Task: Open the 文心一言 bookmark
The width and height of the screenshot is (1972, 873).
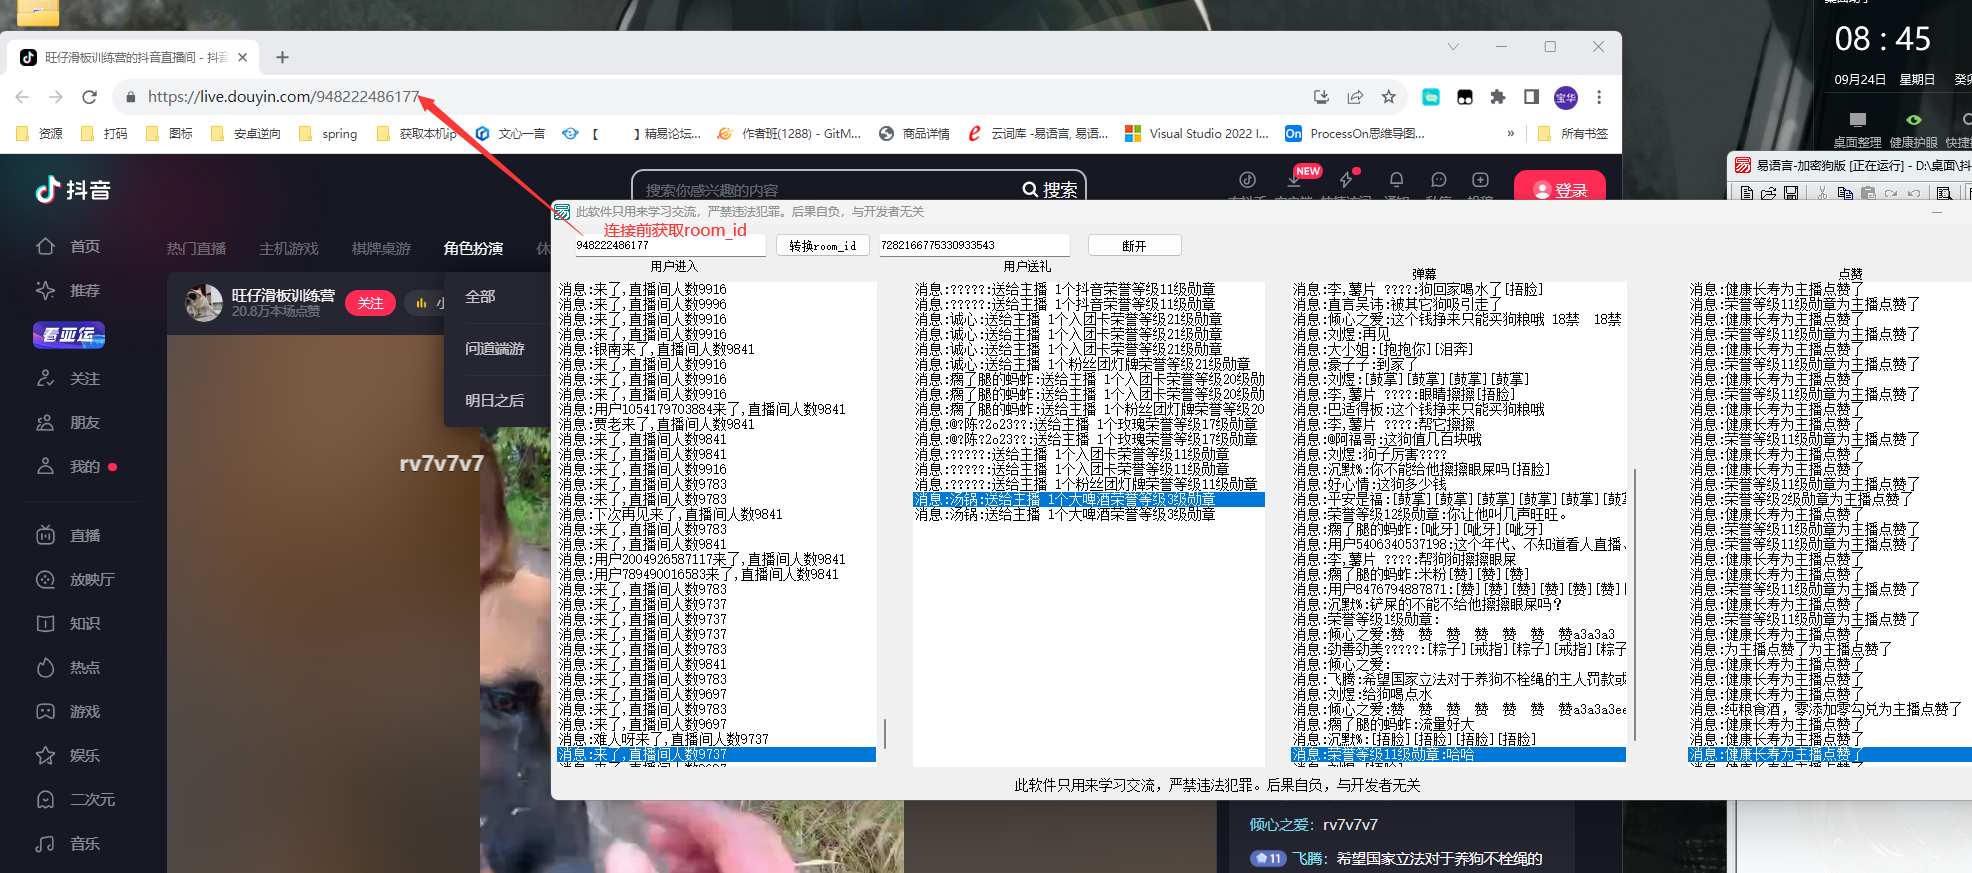Action: tap(510, 133)
